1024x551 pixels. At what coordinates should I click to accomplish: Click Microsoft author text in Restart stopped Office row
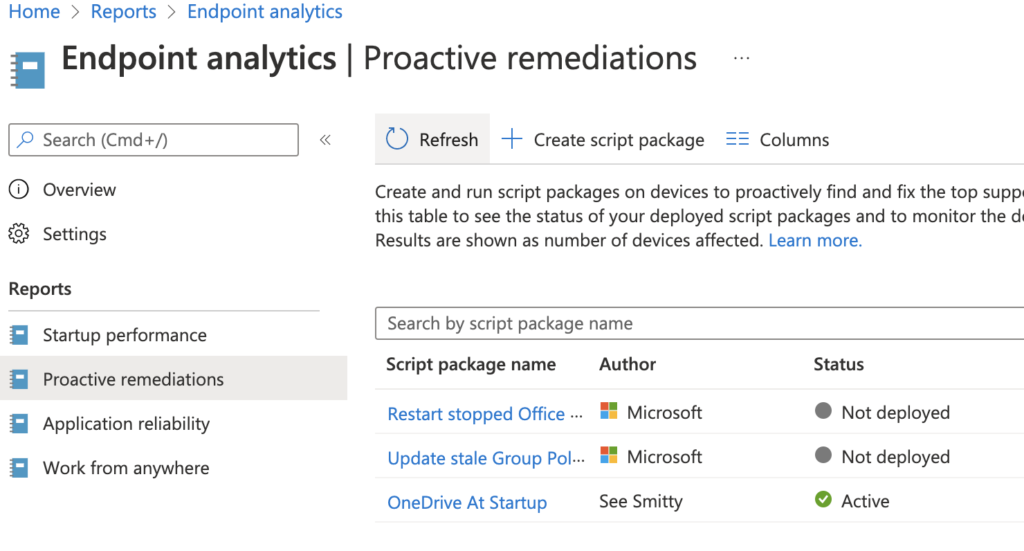[664, 413]
